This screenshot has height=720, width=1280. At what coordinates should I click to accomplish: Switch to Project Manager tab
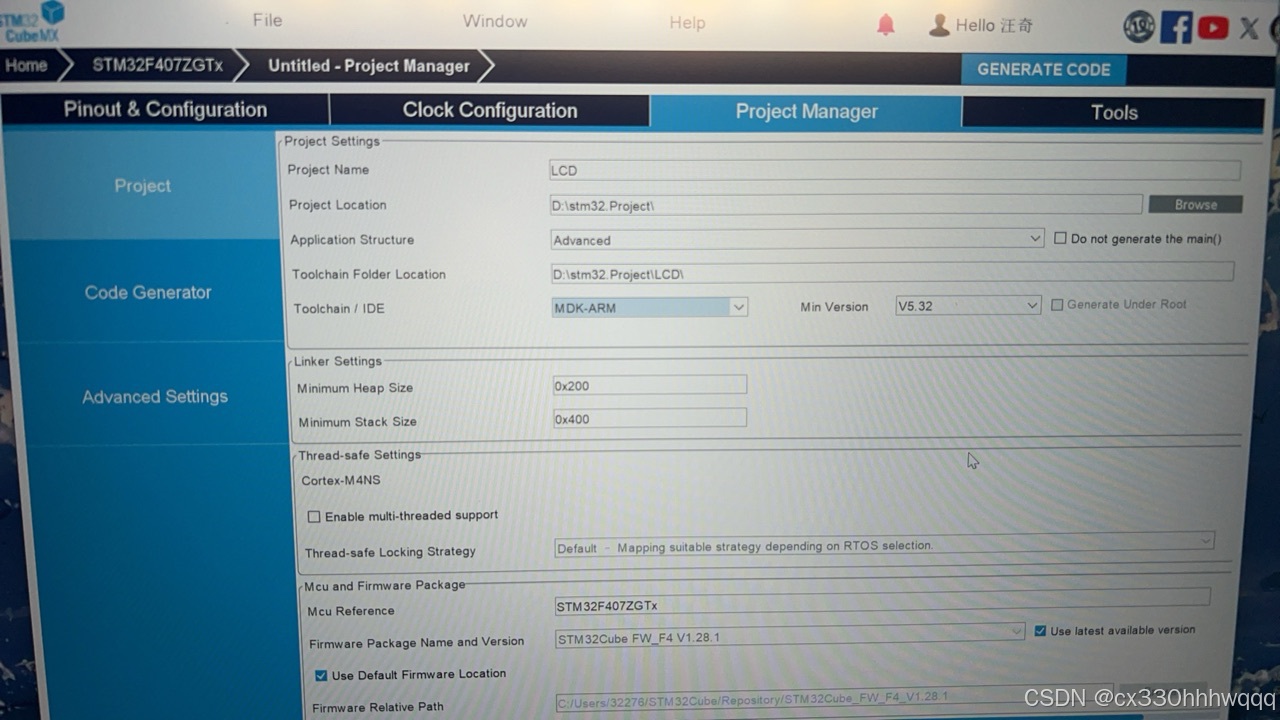click(806, 112)
